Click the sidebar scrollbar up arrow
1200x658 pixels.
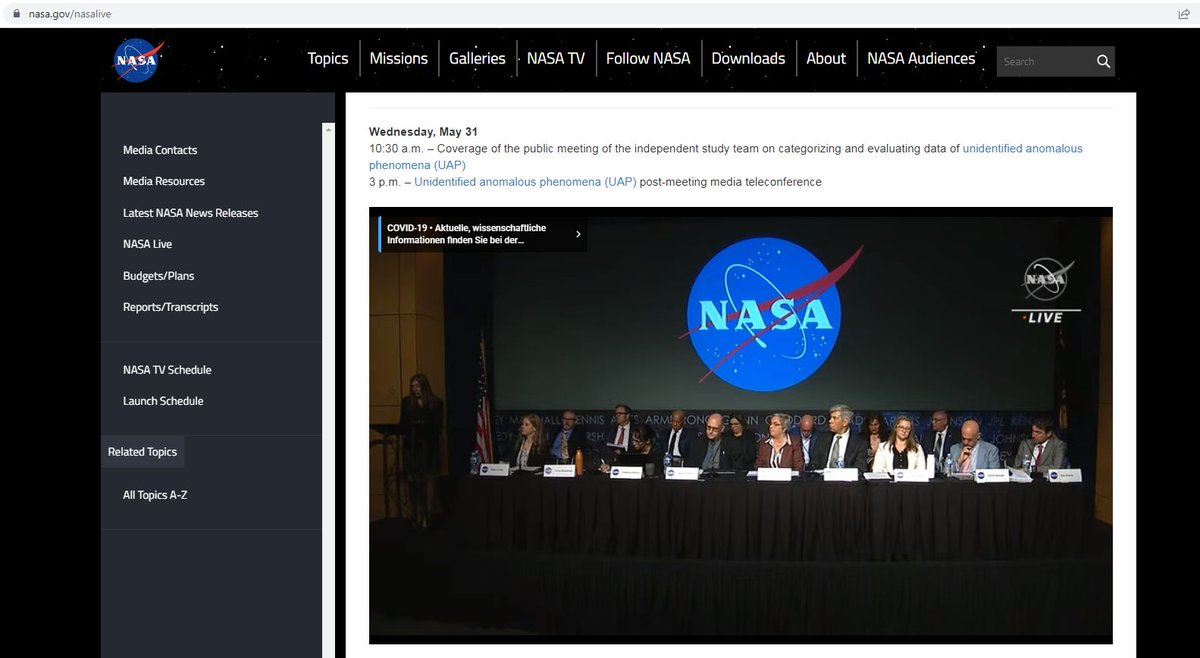click(x=327, y=129)
